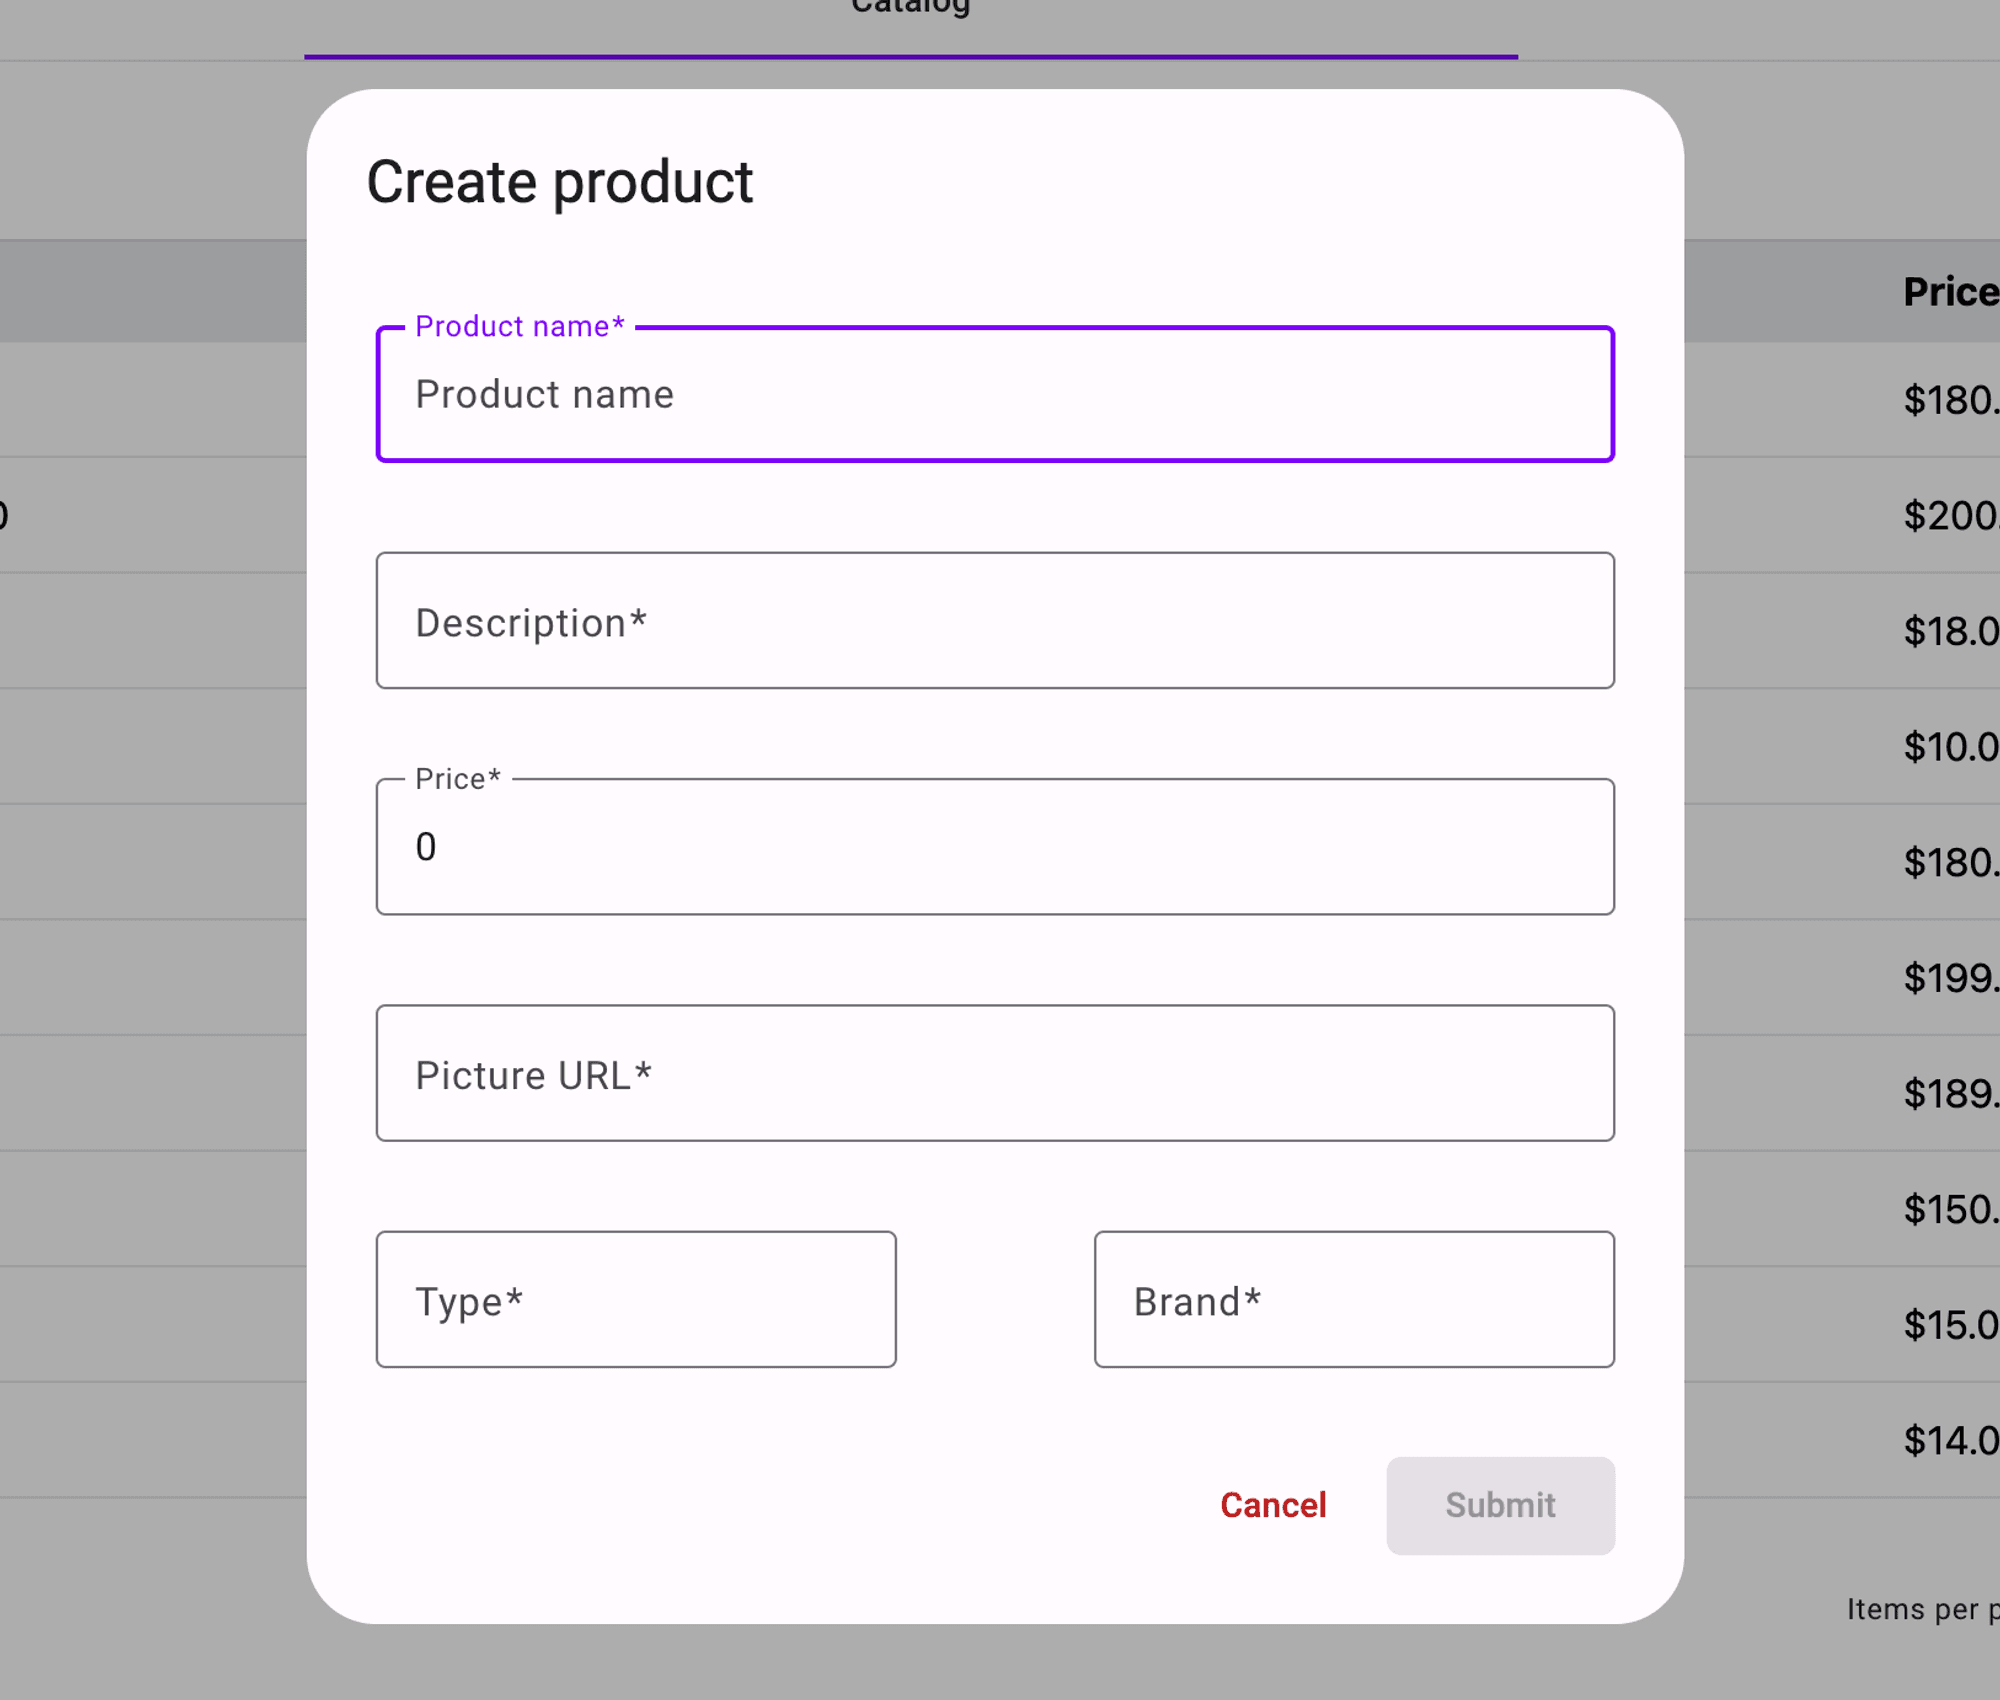The image size is (2000, 1700).
Task: Select the row priced at $199
Action: pyautogui.click(x=1950, y=978)
